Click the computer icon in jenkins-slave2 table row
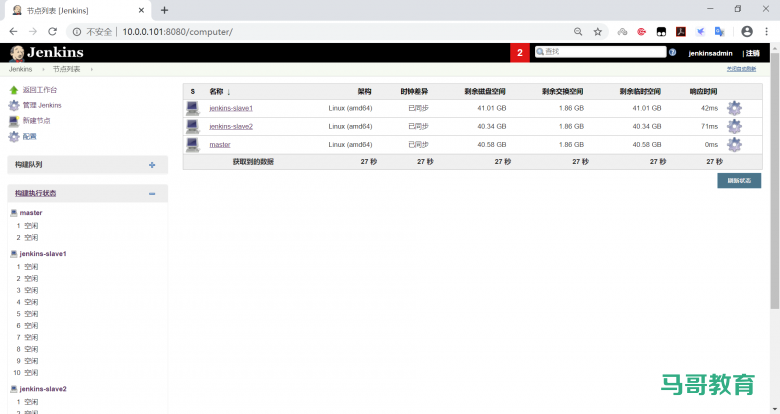 [193, 126]
